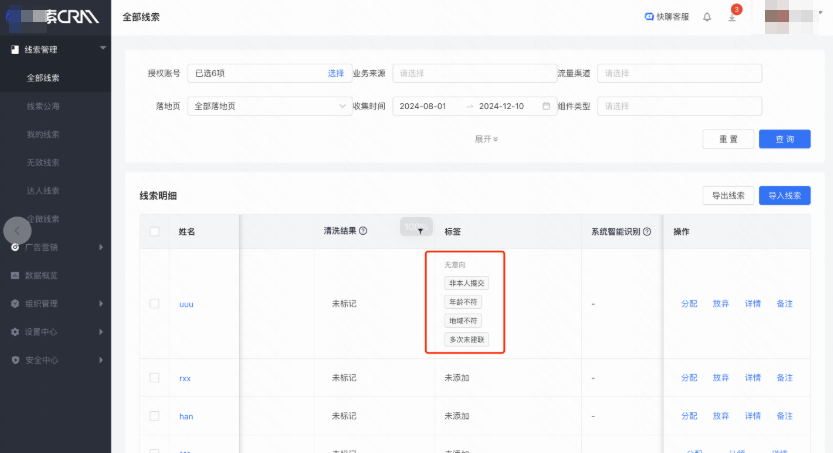The height and width of the screenshot is (453, 833).
Task: Toggle the select-all checkbox in table header
Action: [x=154, y=231]
